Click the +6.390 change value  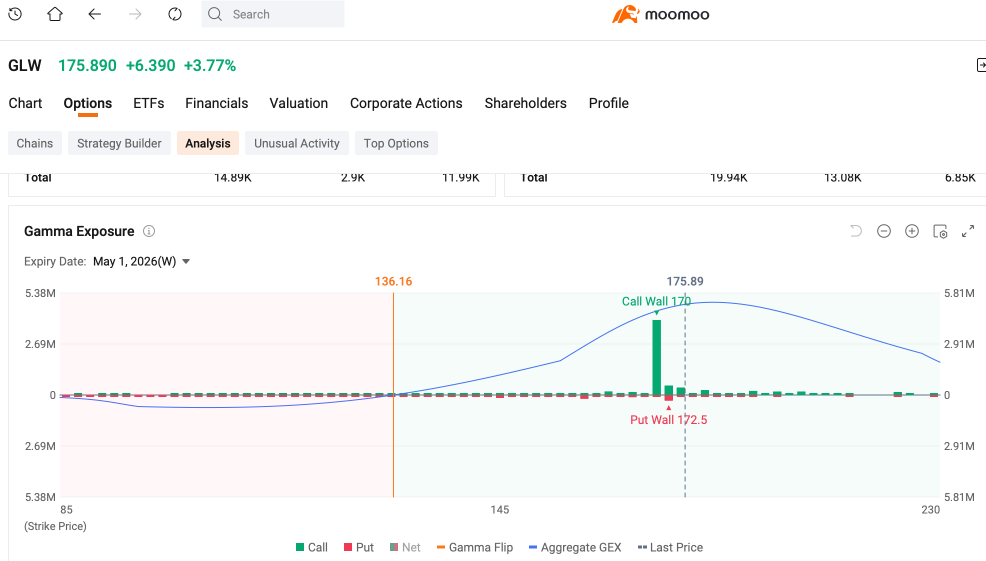(150, 65)
